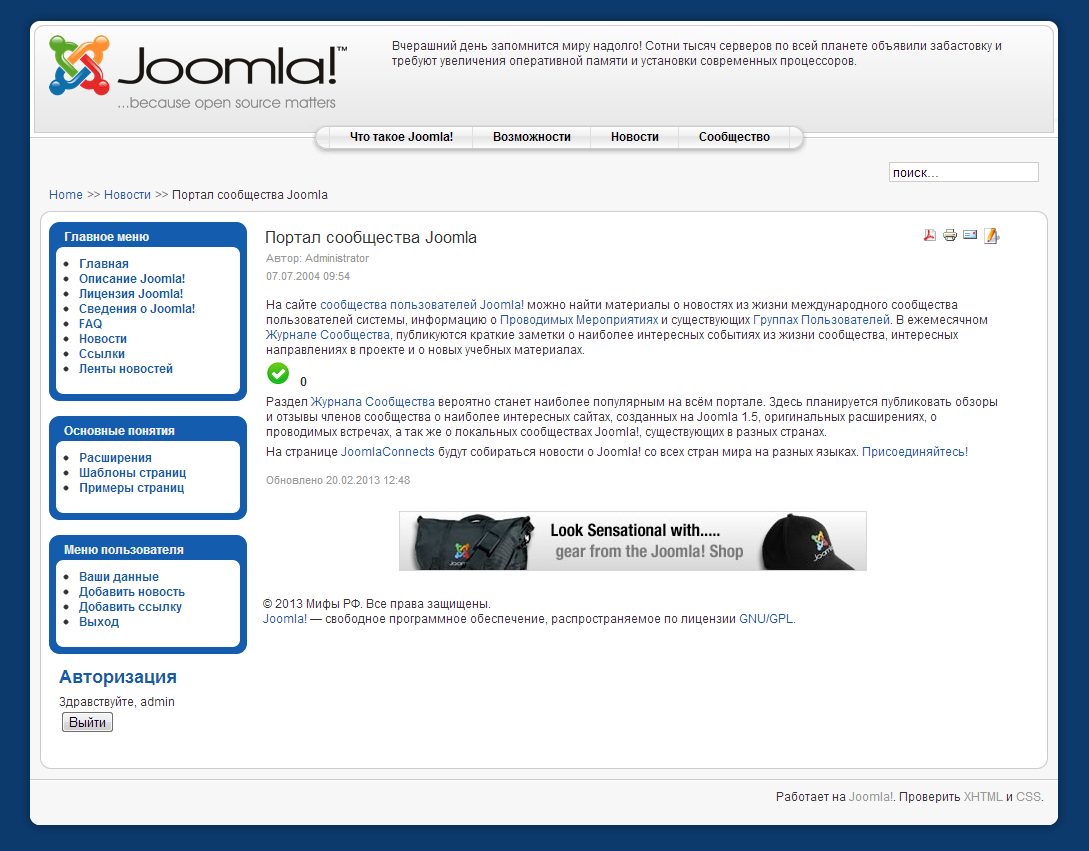Edit the article with the pencil icon

tap(992, 236)
